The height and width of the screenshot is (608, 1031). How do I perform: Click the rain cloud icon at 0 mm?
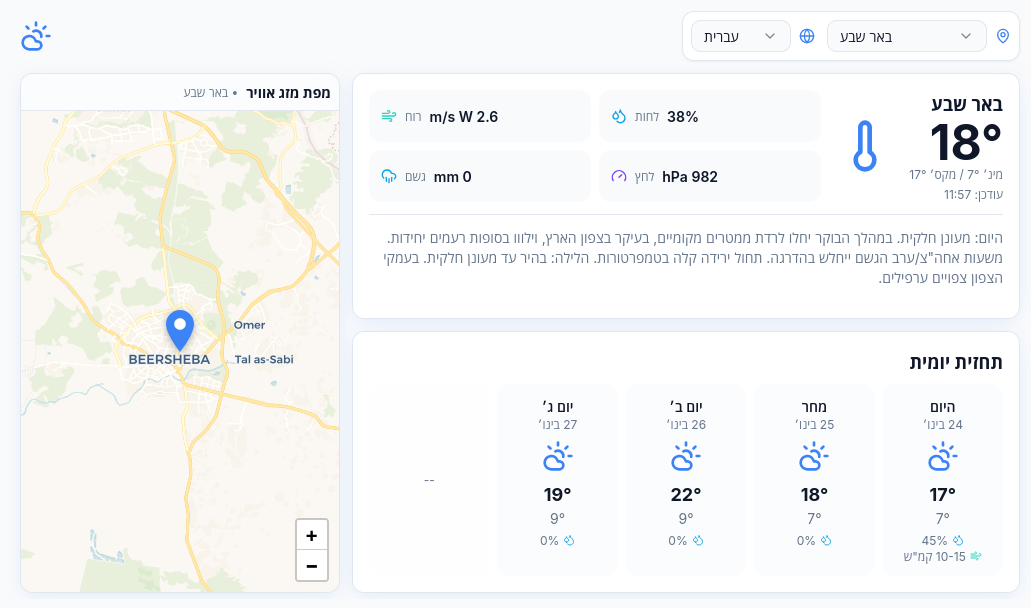(389, 177)
